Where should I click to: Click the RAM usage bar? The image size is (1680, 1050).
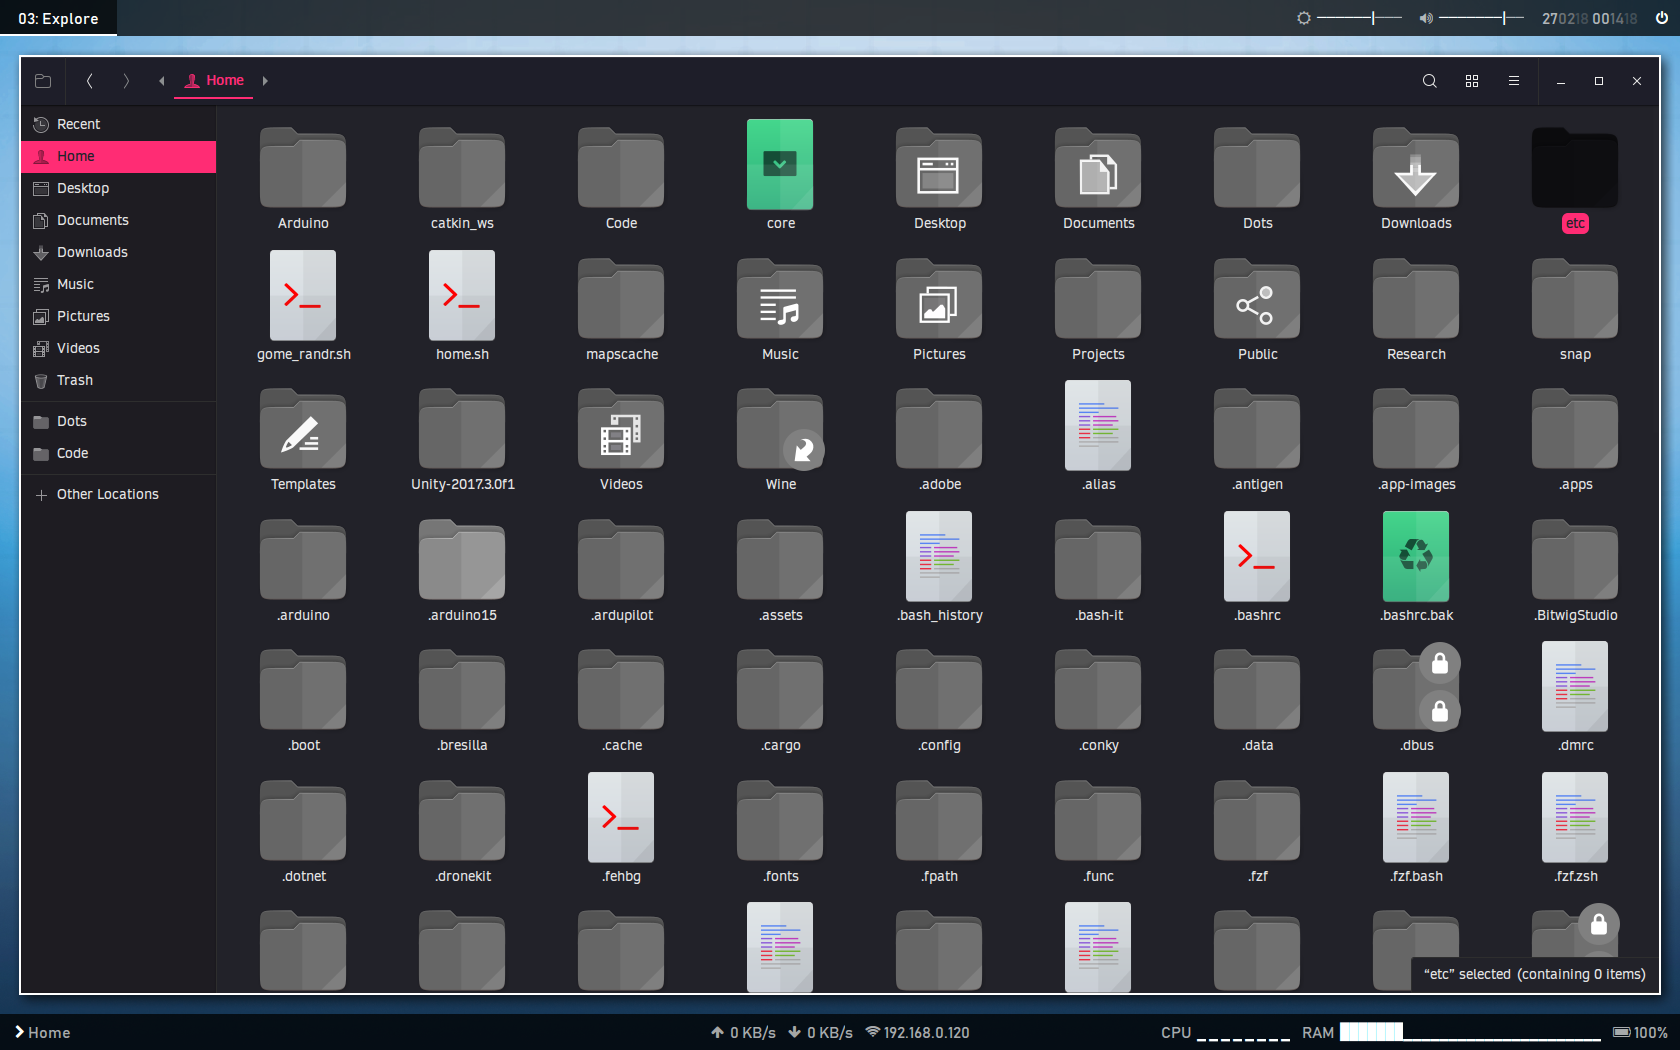pos(1470,1032)
